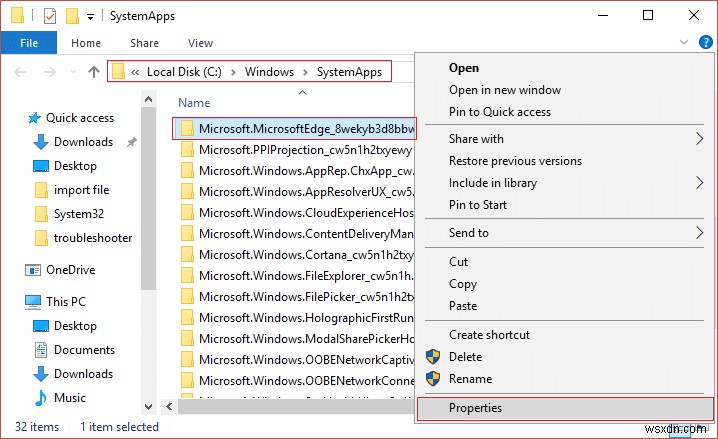Viewport: 718px width, 439px height.
Task: Open the Music folder in navigation pane
Action: (x=70, y=398)
